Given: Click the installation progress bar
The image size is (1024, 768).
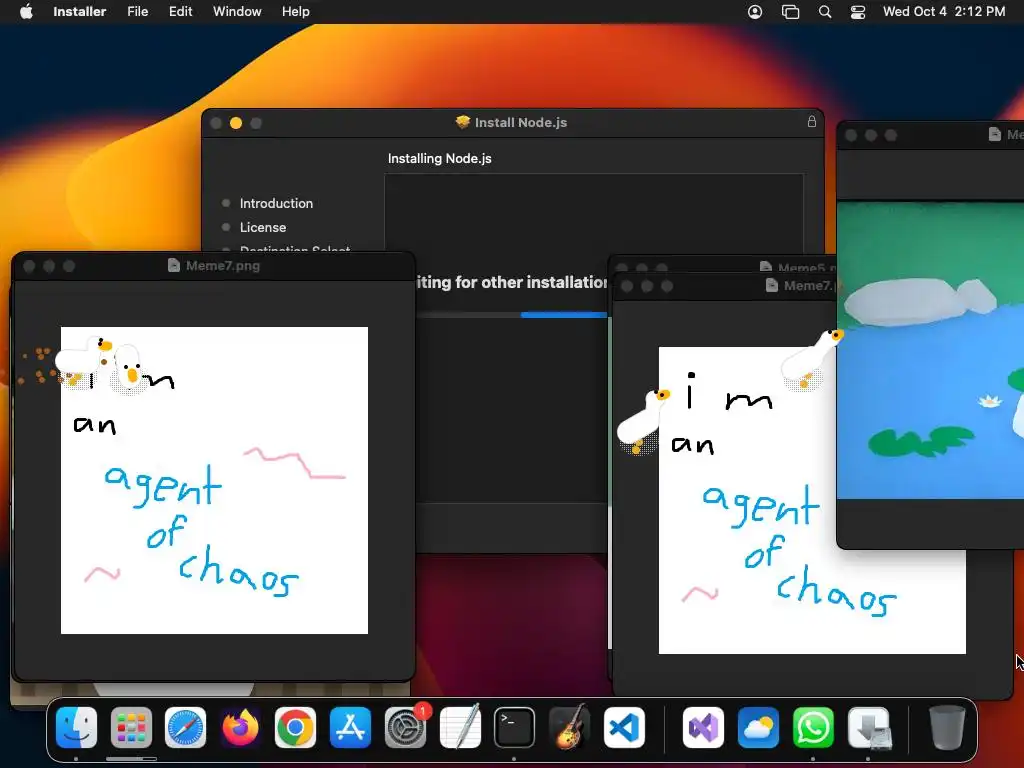Looking at the screenshot, I should (x=511, y=315).
